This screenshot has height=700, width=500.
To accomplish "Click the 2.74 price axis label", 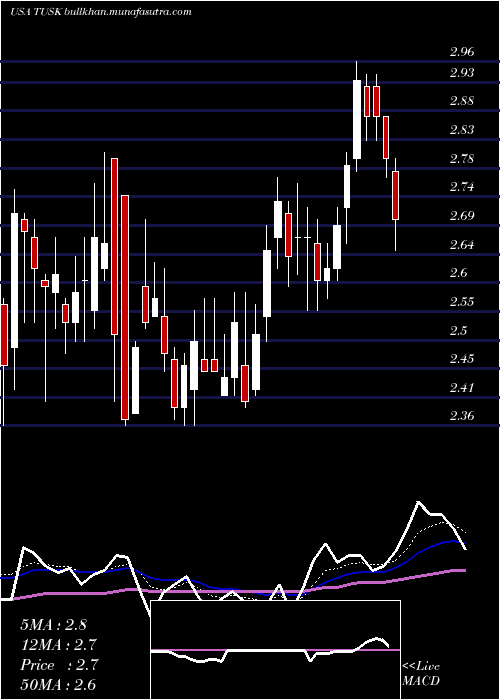I will [462, 187].
